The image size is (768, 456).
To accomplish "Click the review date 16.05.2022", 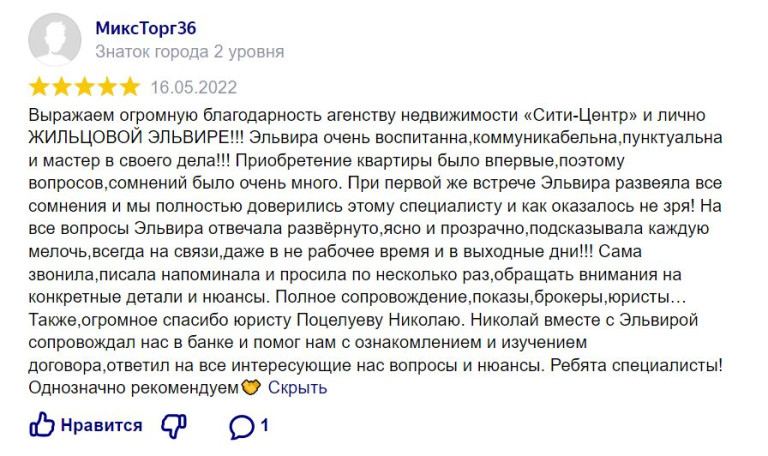I will (193, 88).
